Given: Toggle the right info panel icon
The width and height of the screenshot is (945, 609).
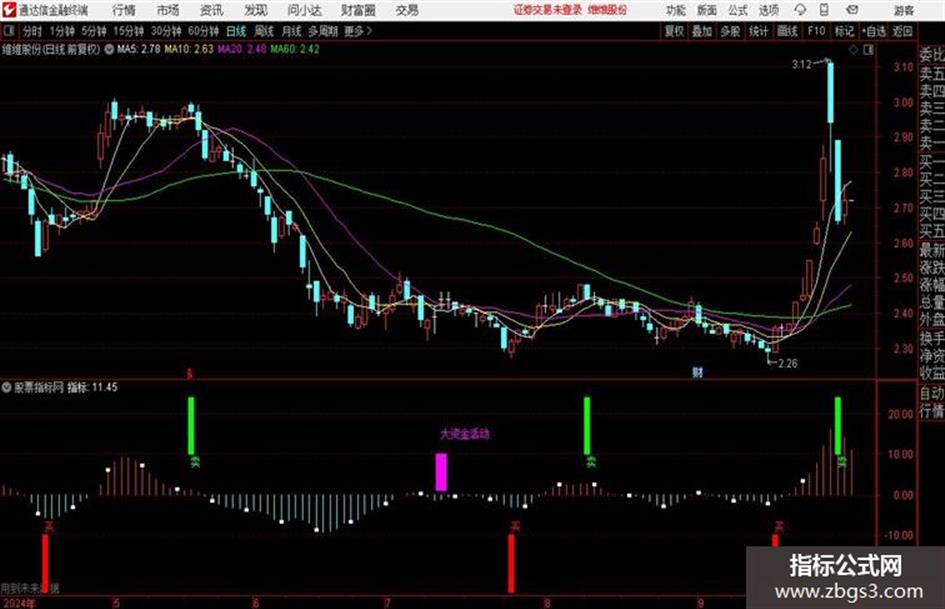Looking at the screenshot, I should pos(868,50).
